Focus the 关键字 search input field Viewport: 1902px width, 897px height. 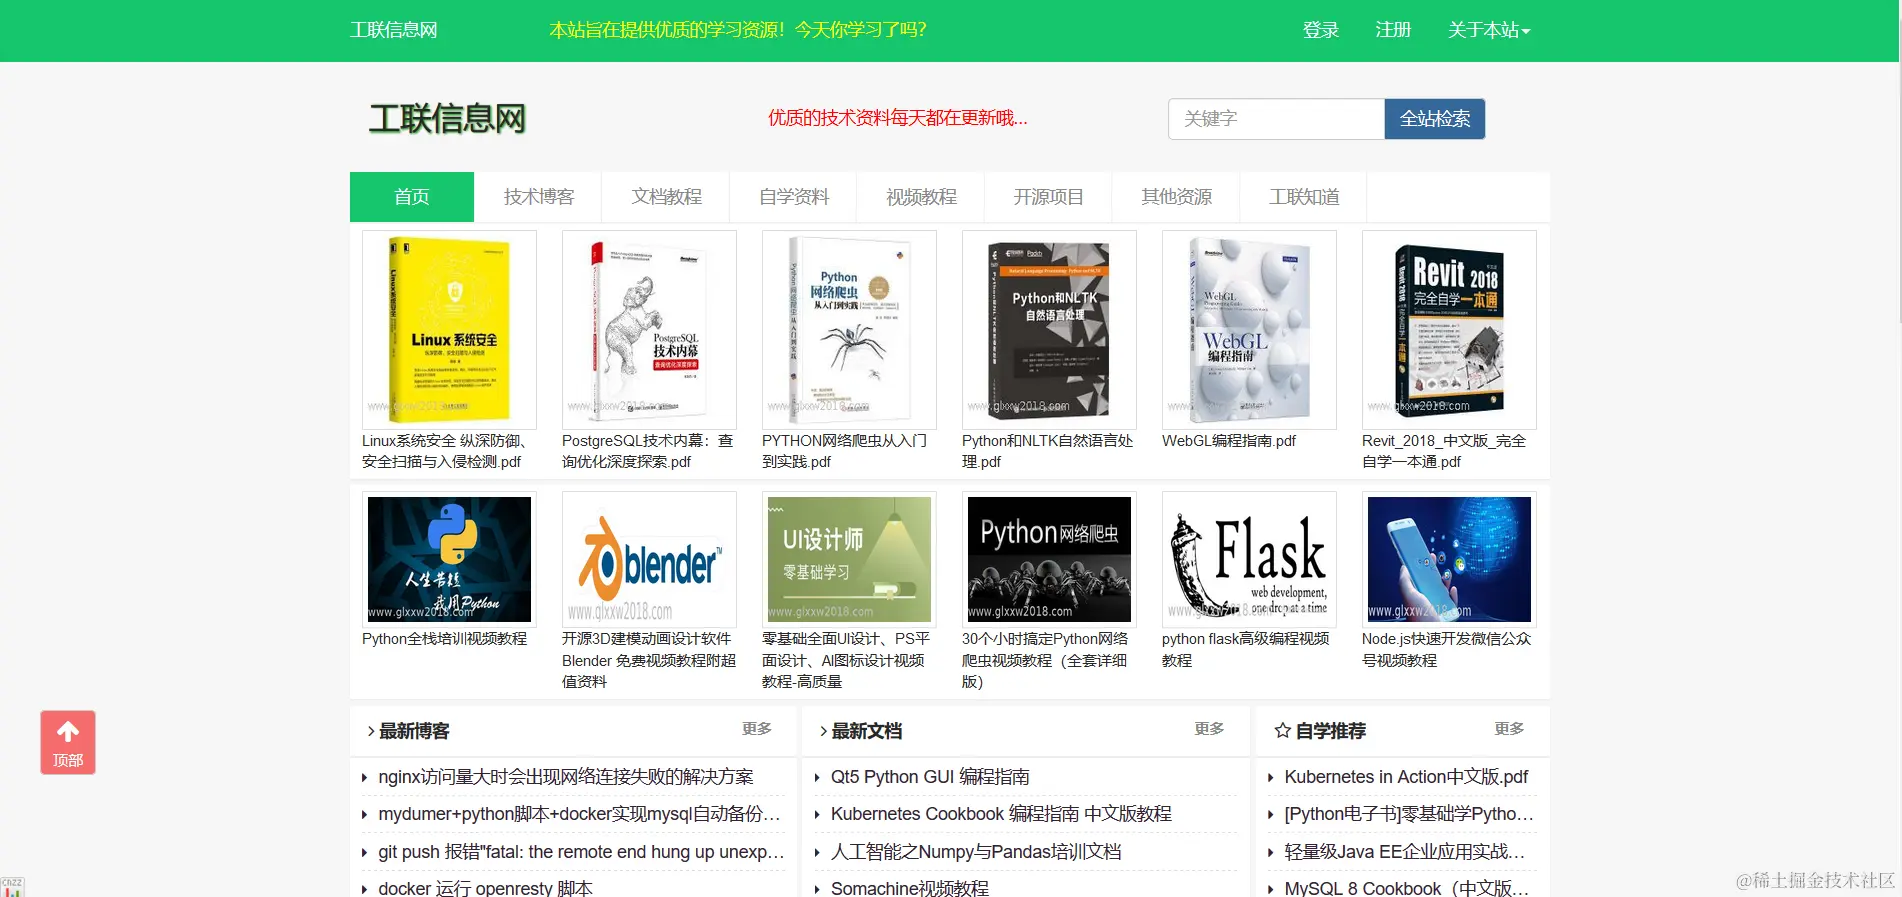(1276, 119)
